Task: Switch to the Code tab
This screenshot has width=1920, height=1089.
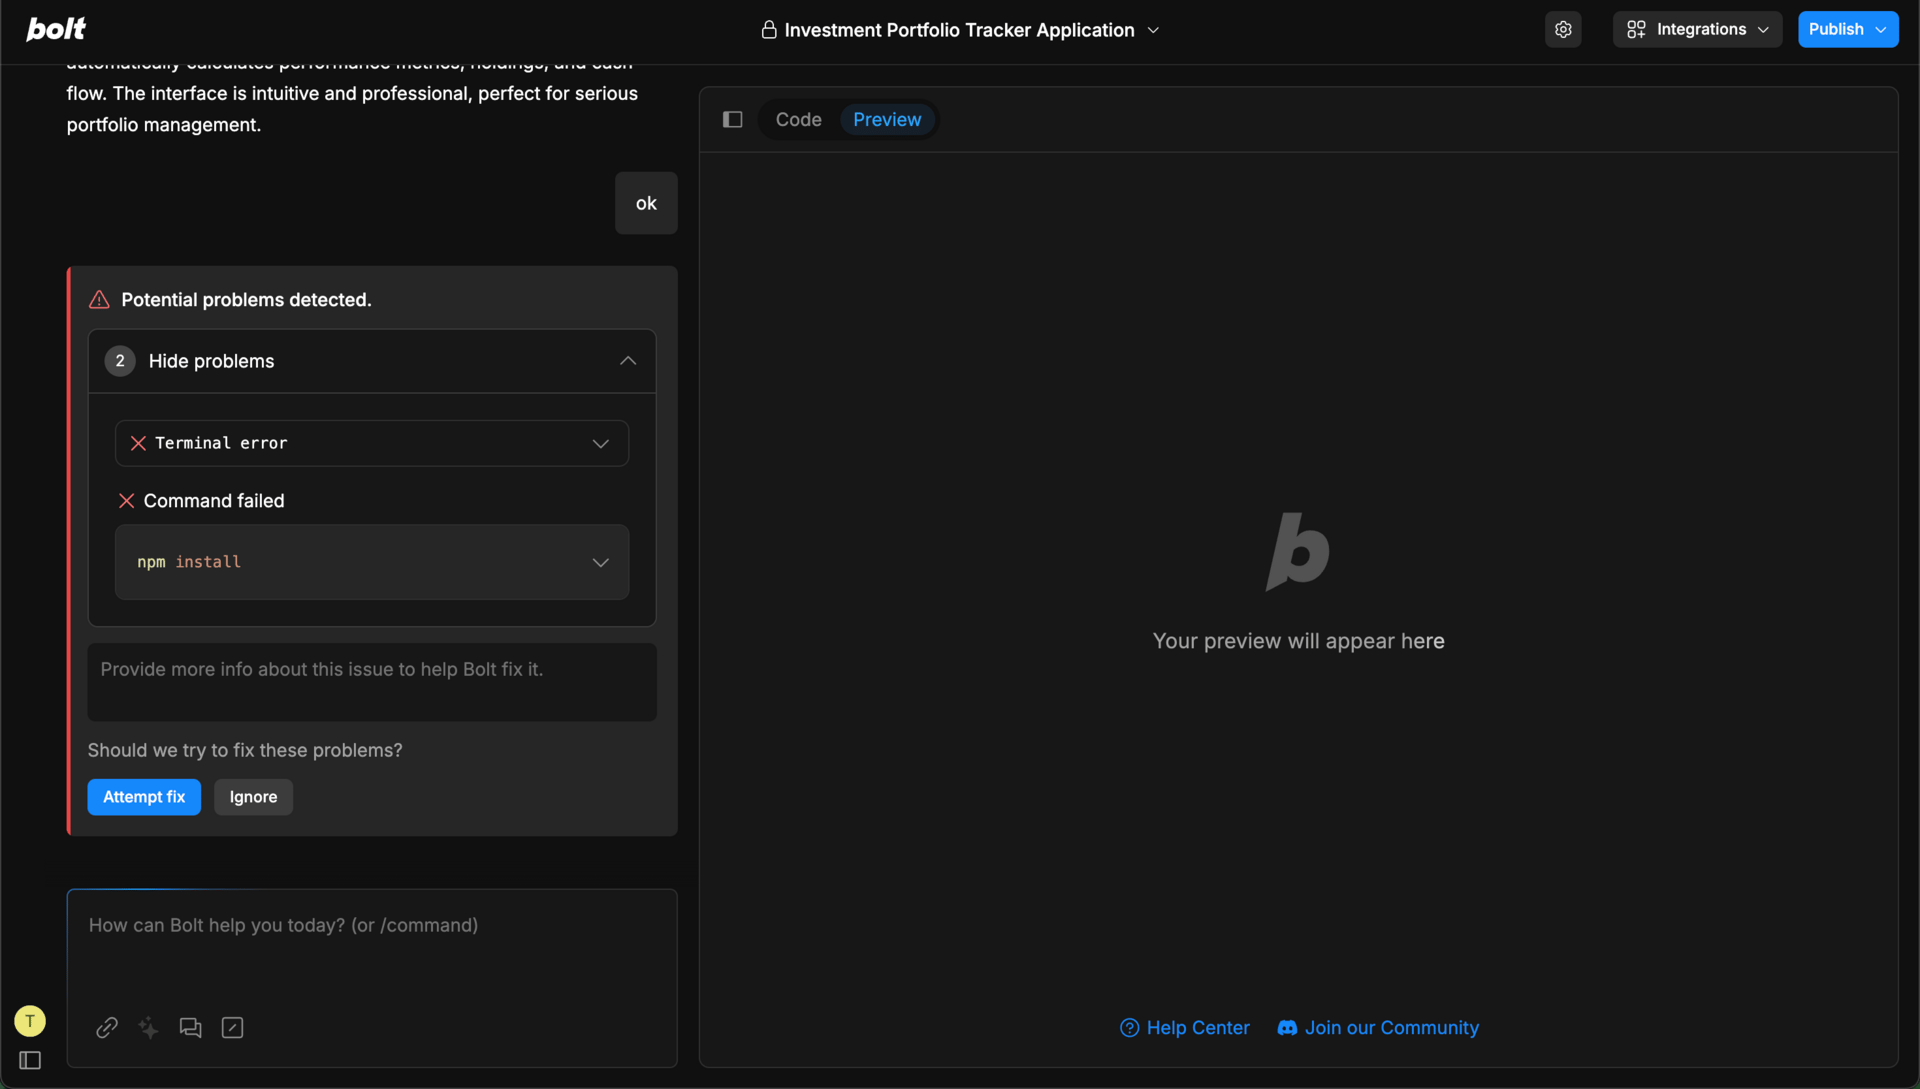Action: 798,119
